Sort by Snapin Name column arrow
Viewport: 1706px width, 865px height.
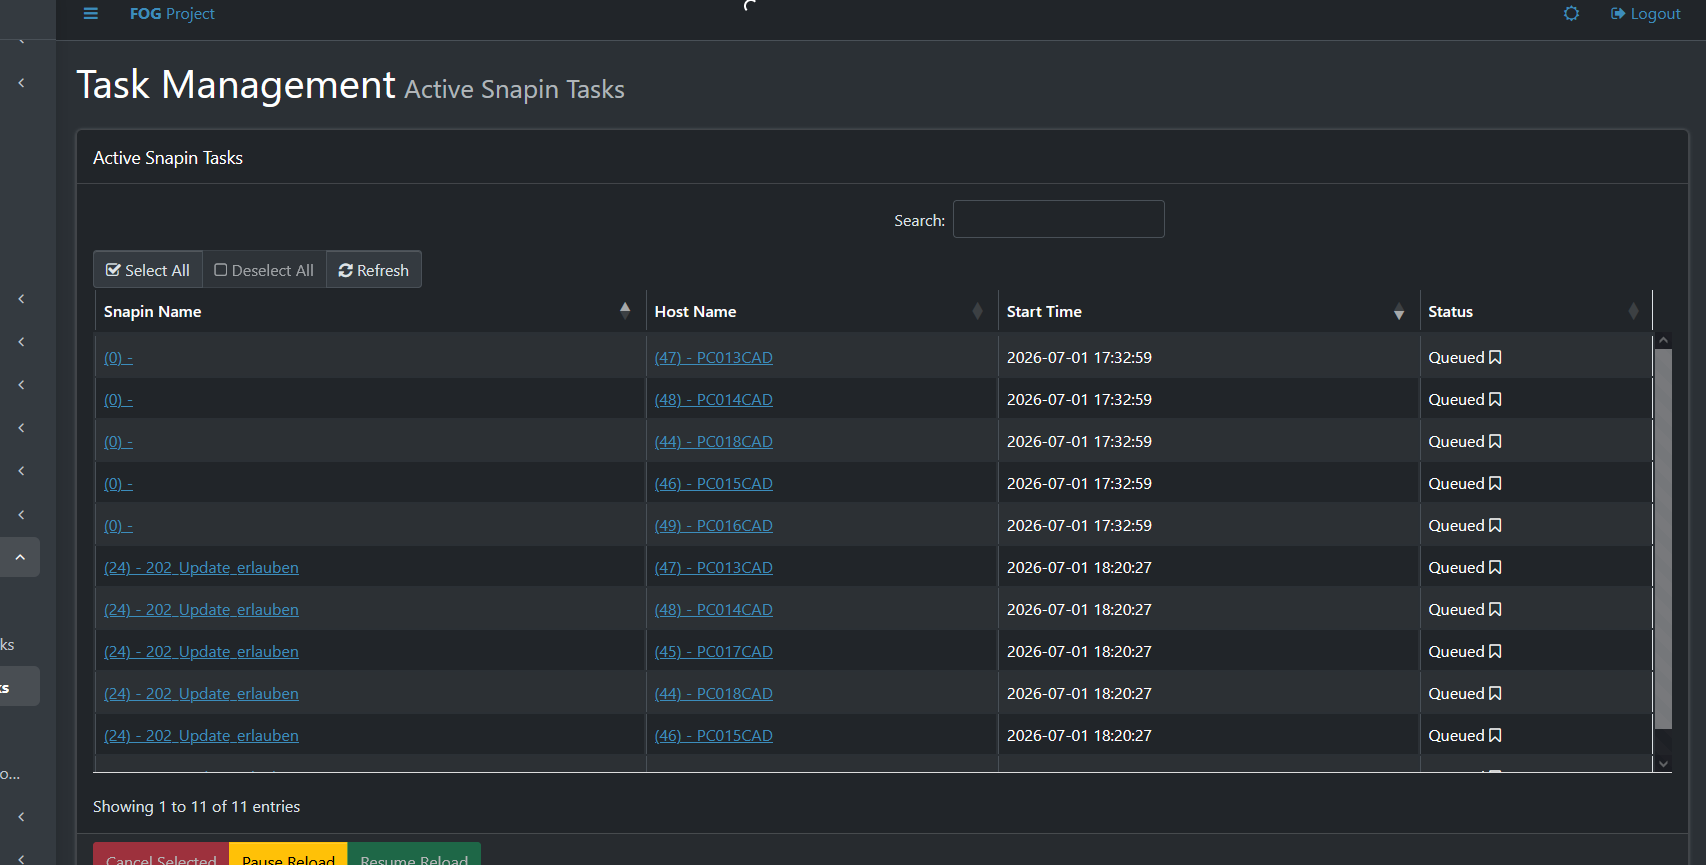coord(625,310)
